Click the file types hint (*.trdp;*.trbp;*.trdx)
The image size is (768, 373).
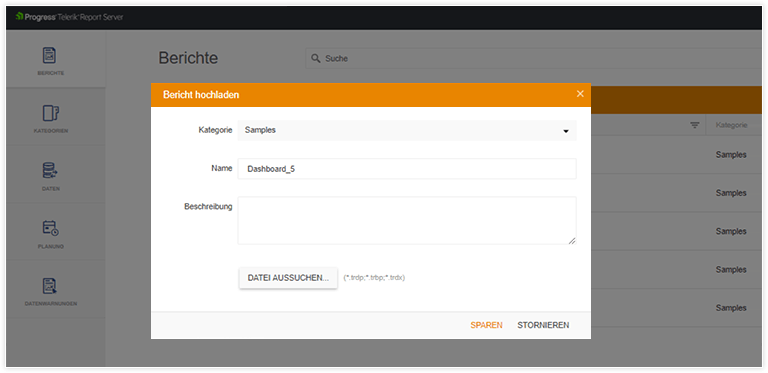click(x=374, y=278)
